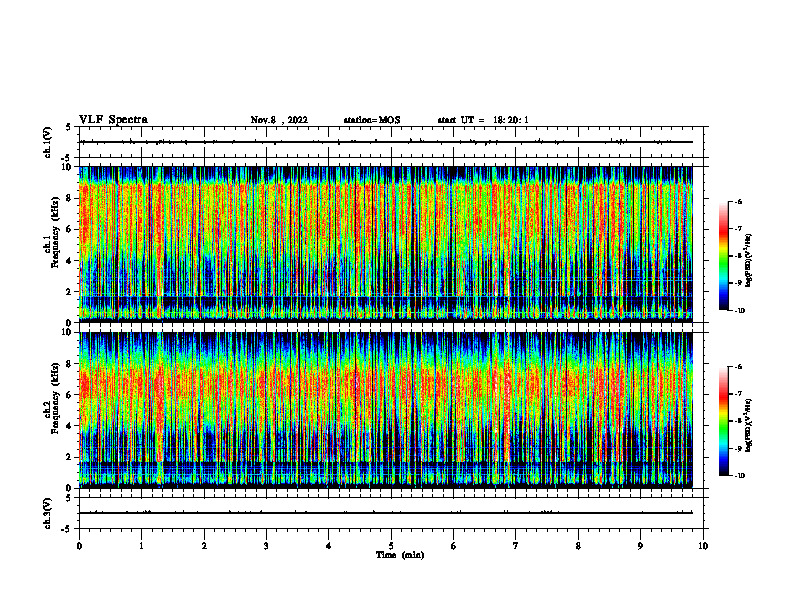Screen dimensions: 792x612
Task: Click the "ch.3(V)" axis label
Action: pyautogui.click(x=47, y=513)
